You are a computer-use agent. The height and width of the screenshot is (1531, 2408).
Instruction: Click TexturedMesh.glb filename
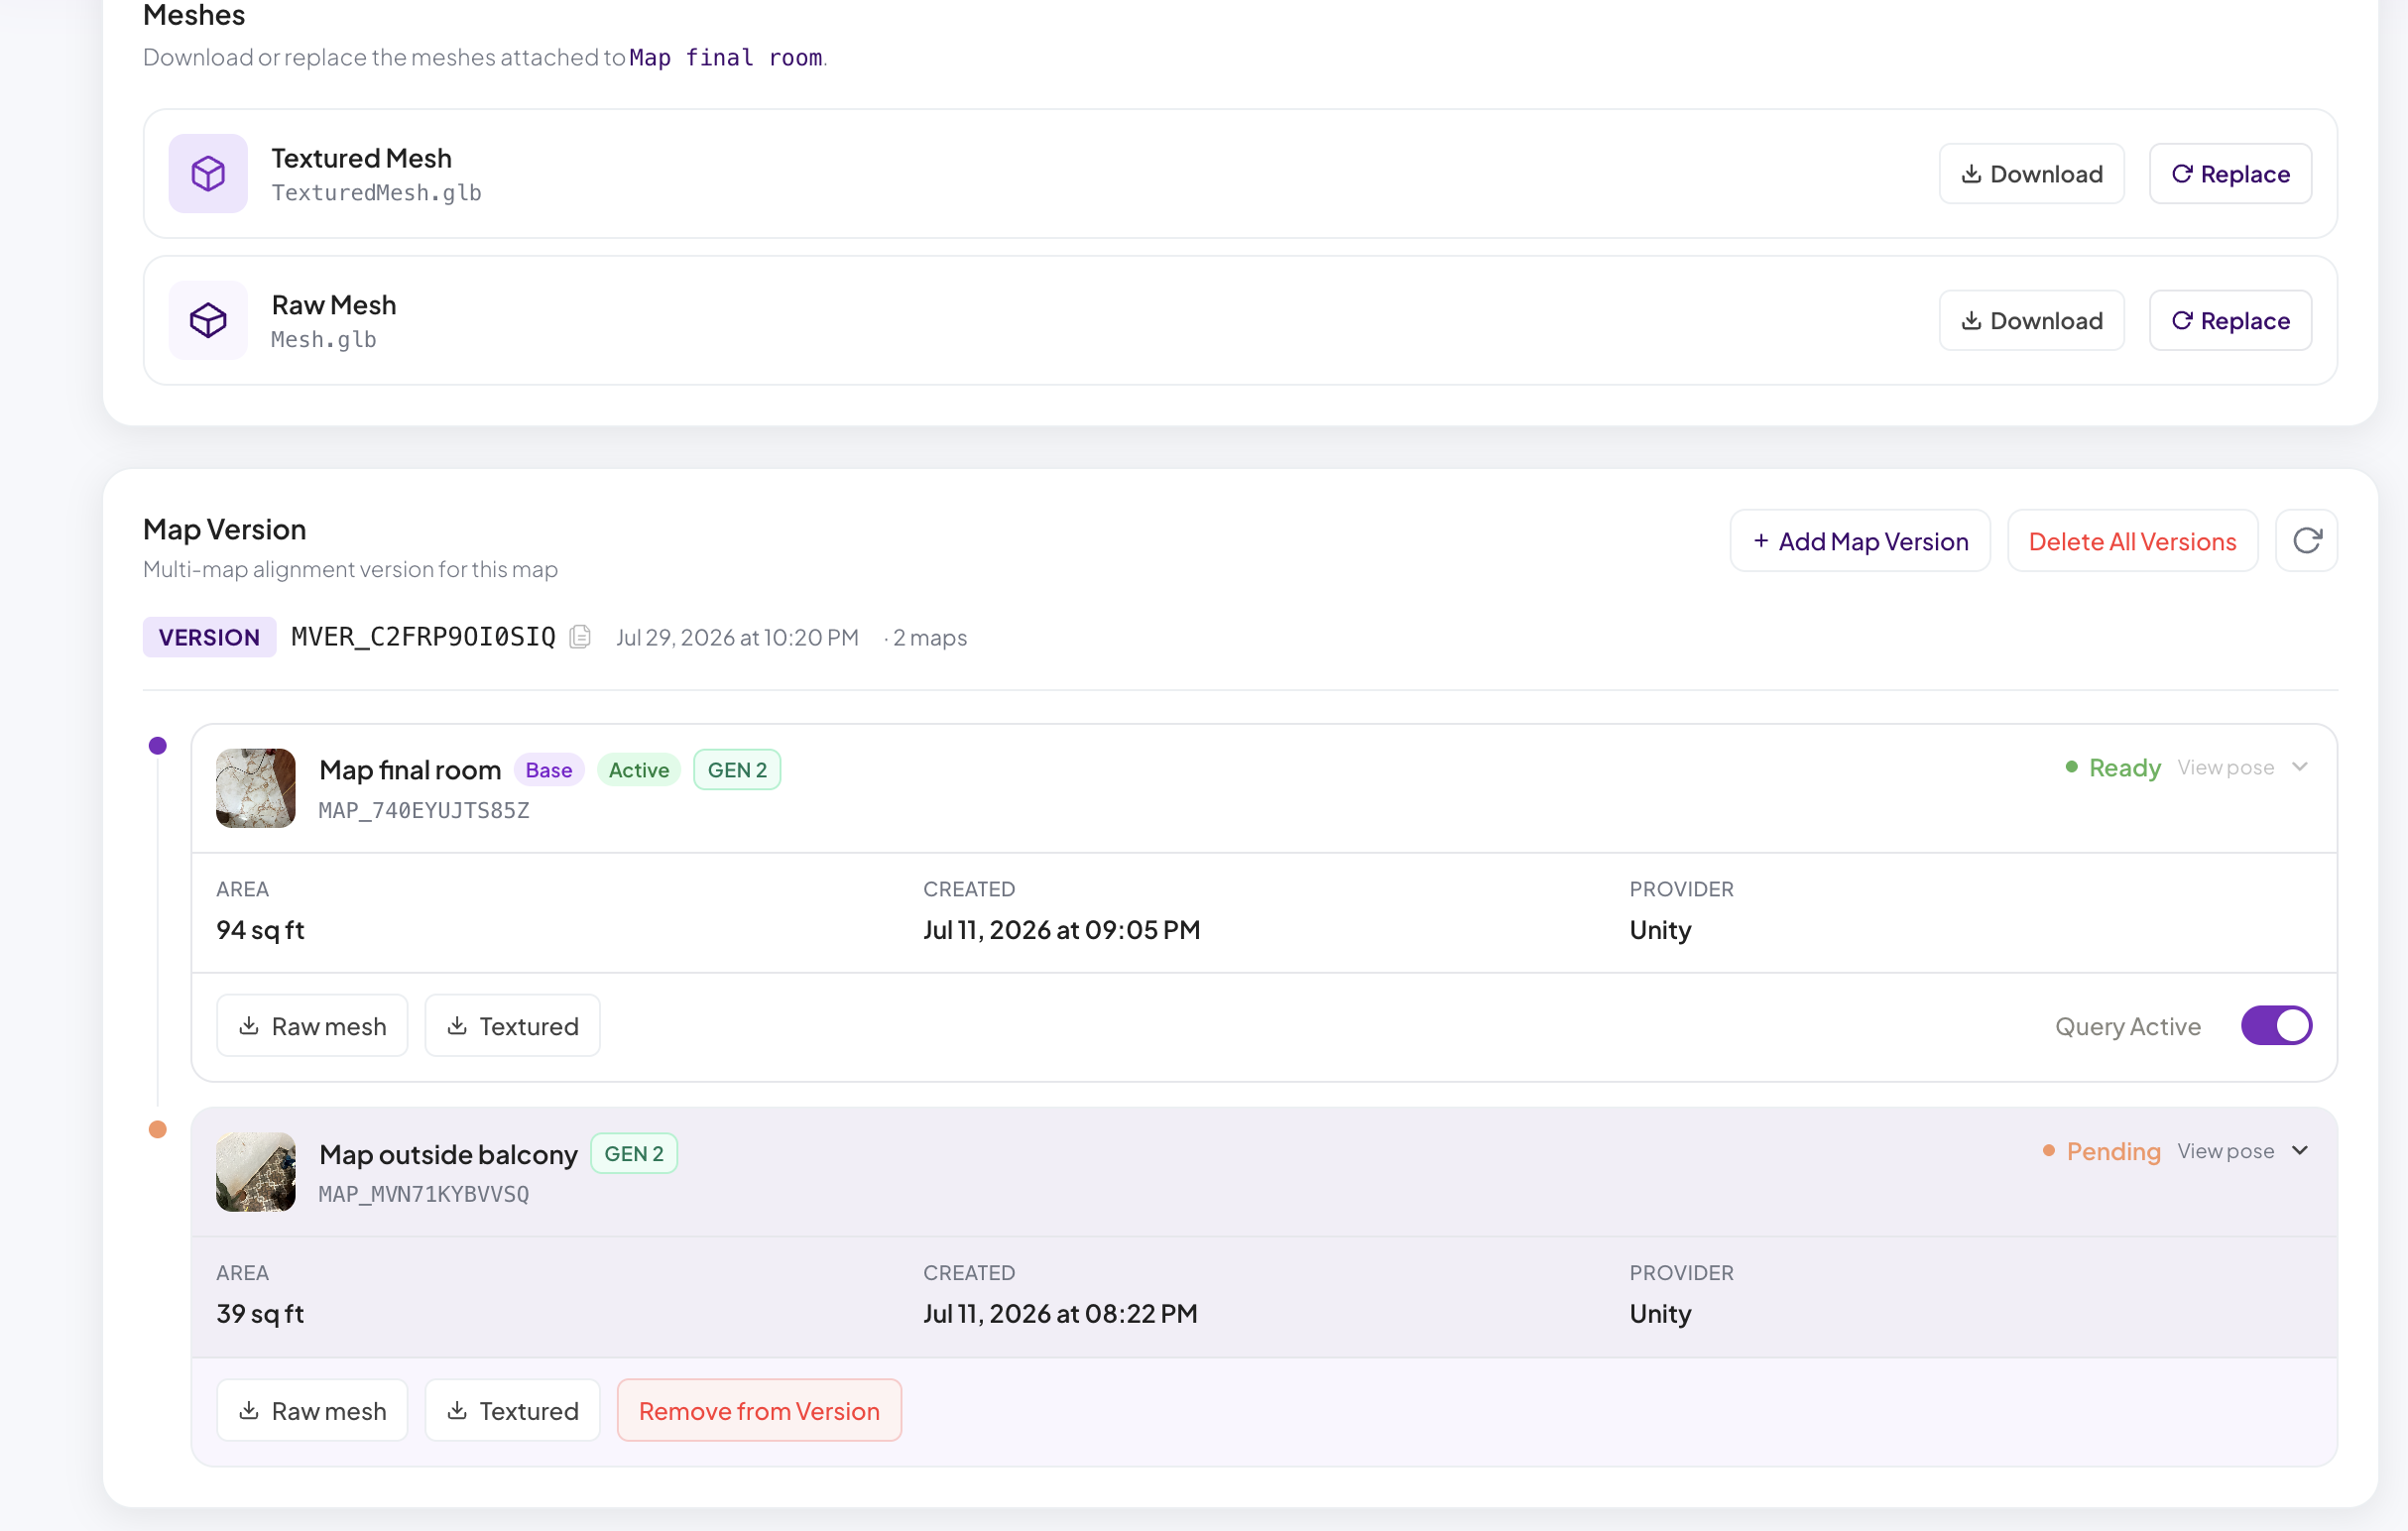[376, 193]
